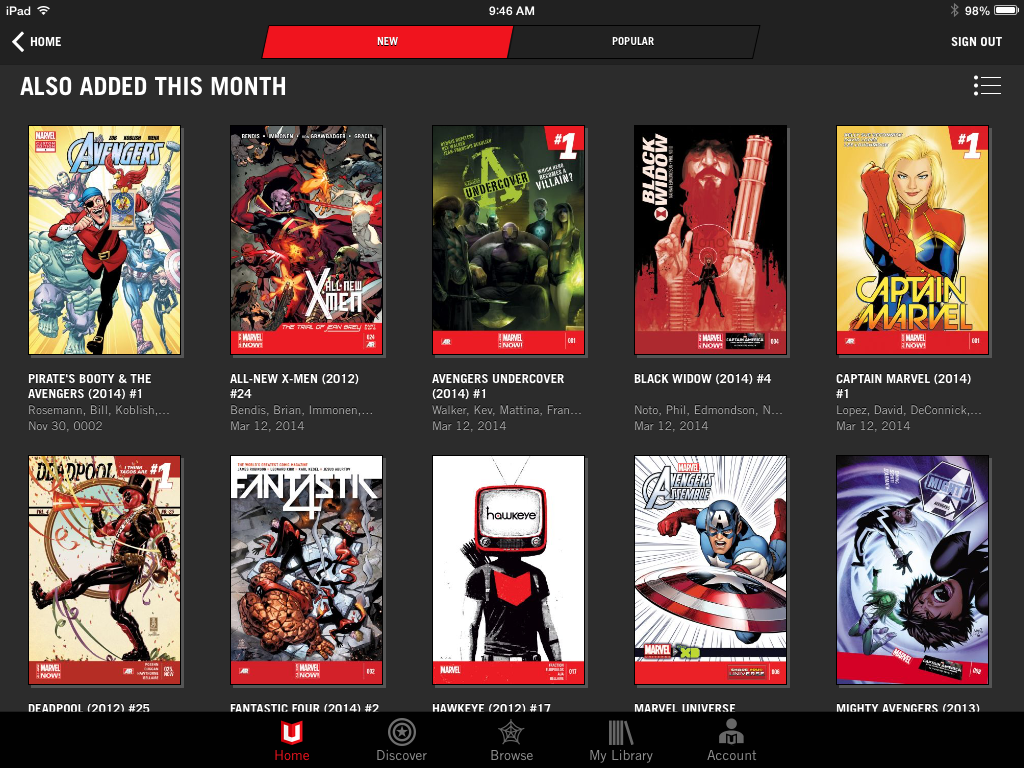Select Mighty Avengers comic cover
Image resolution: width=1024 pixels, height=768 pixels.
click(912, 570)
